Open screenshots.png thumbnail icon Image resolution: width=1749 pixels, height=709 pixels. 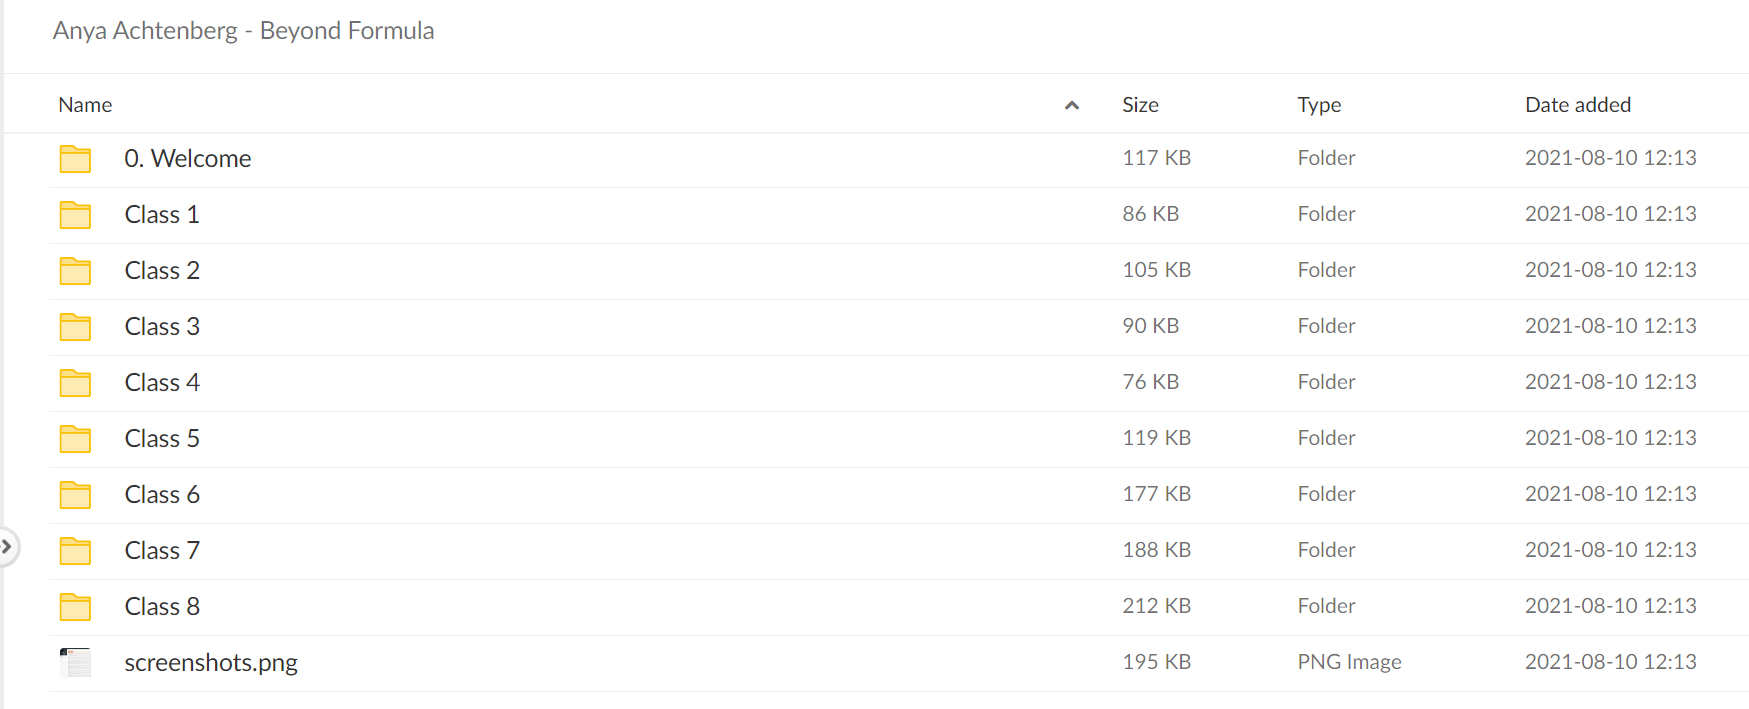75,662
